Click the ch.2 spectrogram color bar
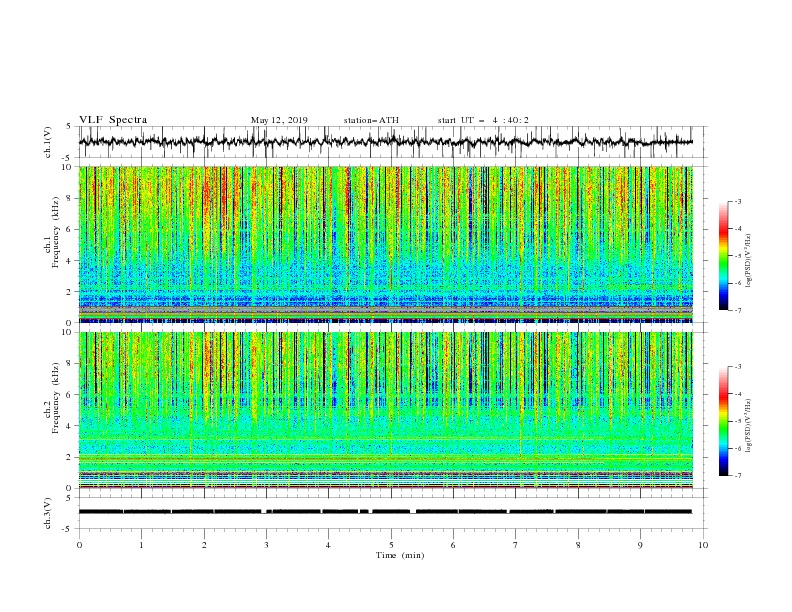The image size is (792, 612). [724, 421]
